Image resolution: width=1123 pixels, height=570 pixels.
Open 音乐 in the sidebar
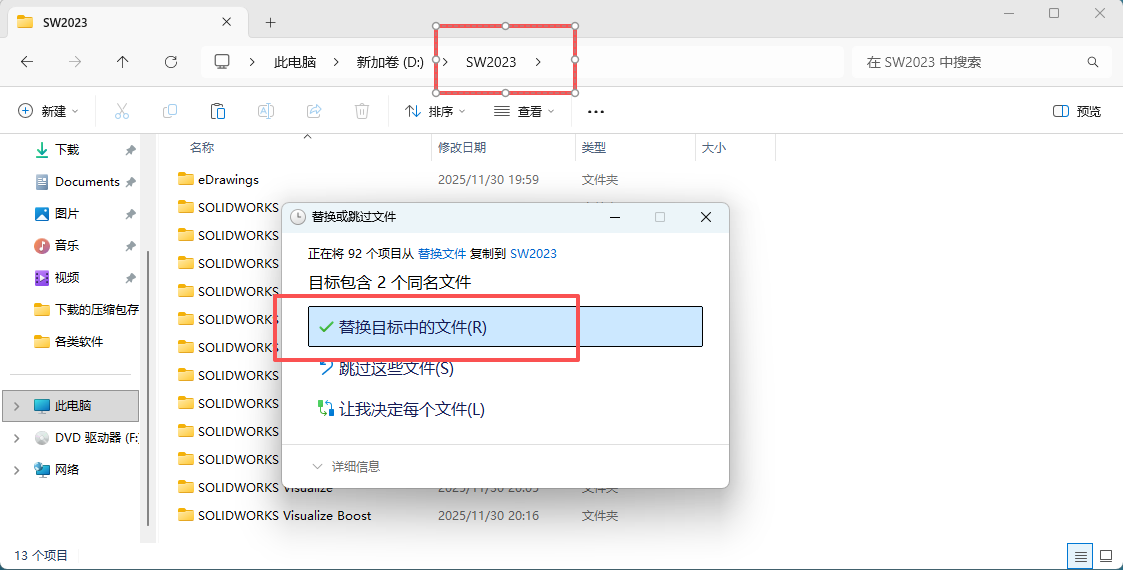[x=67, y=246]
